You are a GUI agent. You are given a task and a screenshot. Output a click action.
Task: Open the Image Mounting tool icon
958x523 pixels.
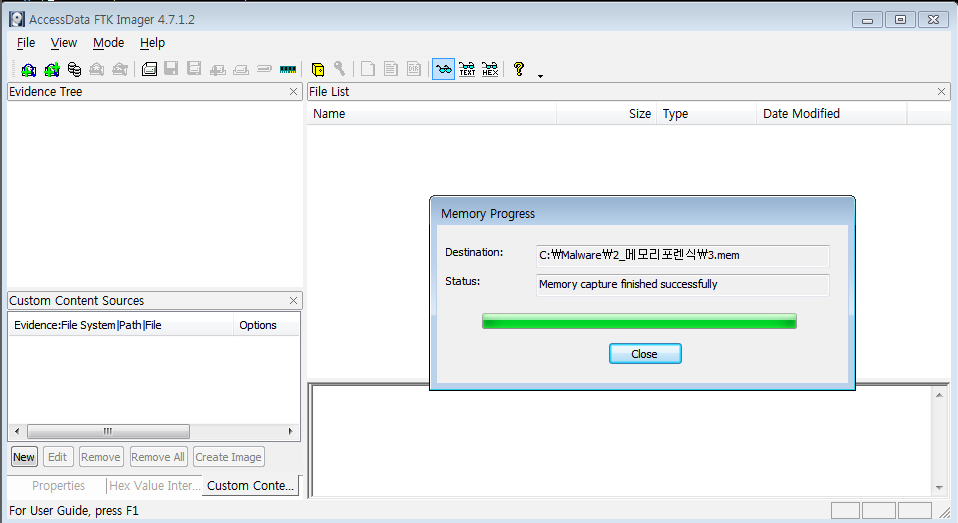[x=74, y=69]
